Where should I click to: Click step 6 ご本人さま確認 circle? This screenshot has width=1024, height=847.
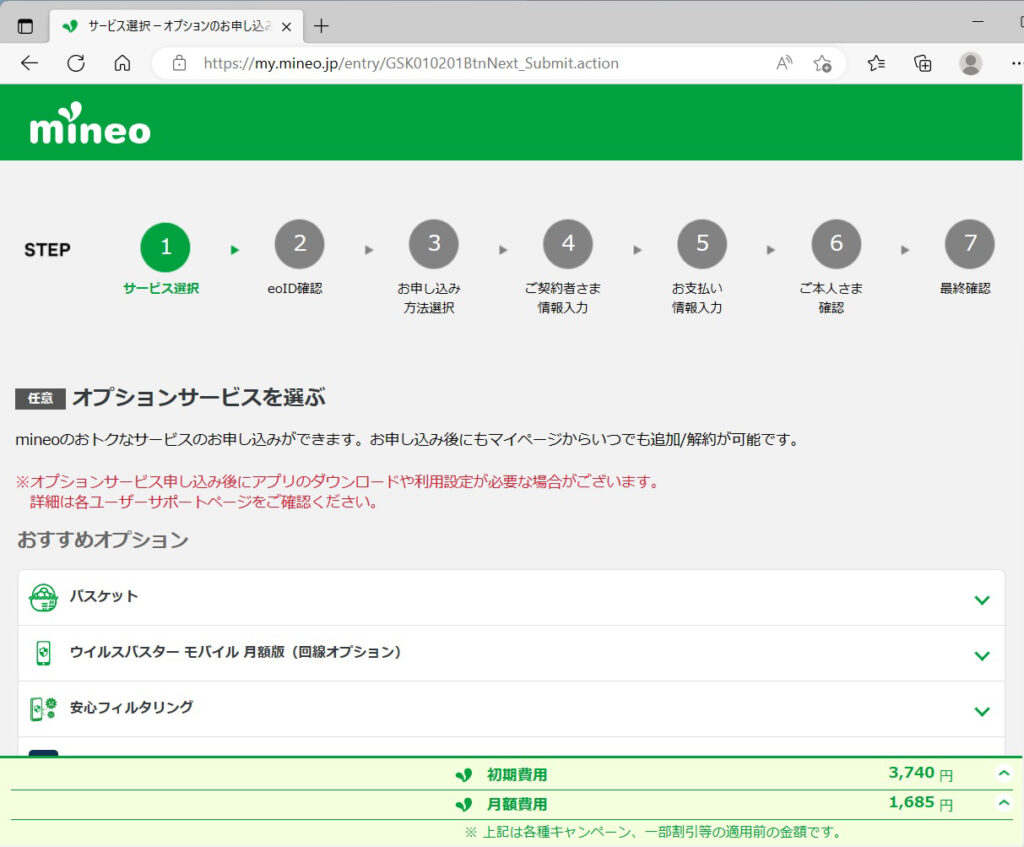836,244
